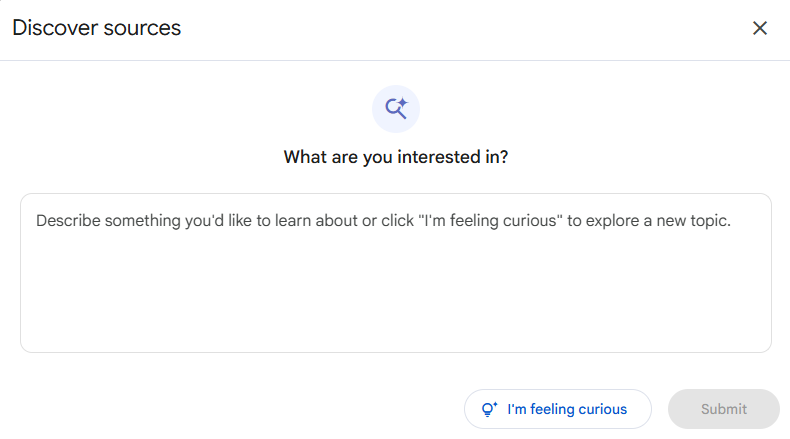Click the greyed-out Submit button
This screenshot has height=439, width=790.
coord(723,409)
